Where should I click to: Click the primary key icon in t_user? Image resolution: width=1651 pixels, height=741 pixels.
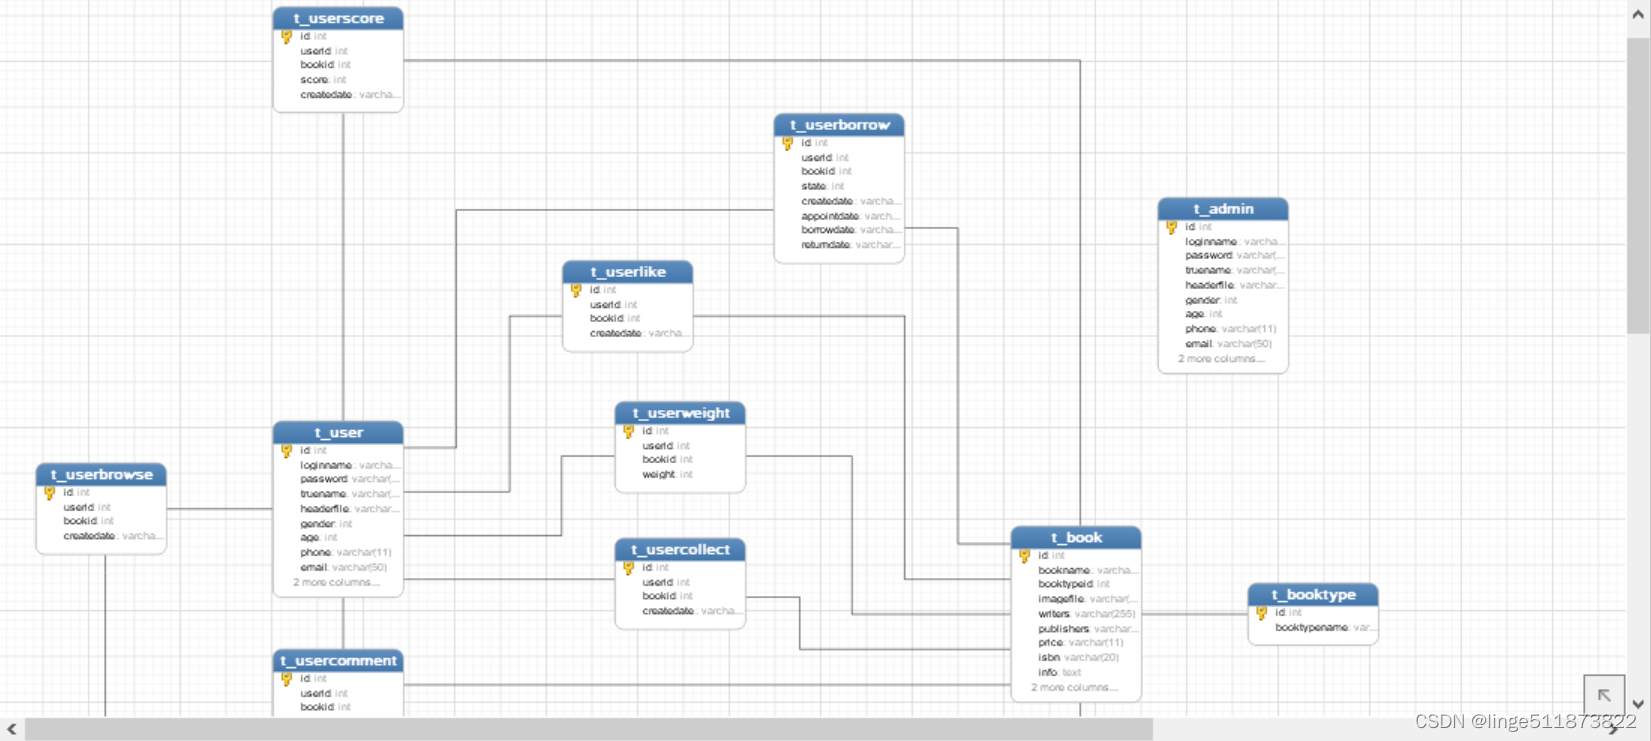[x=287, y=451]
